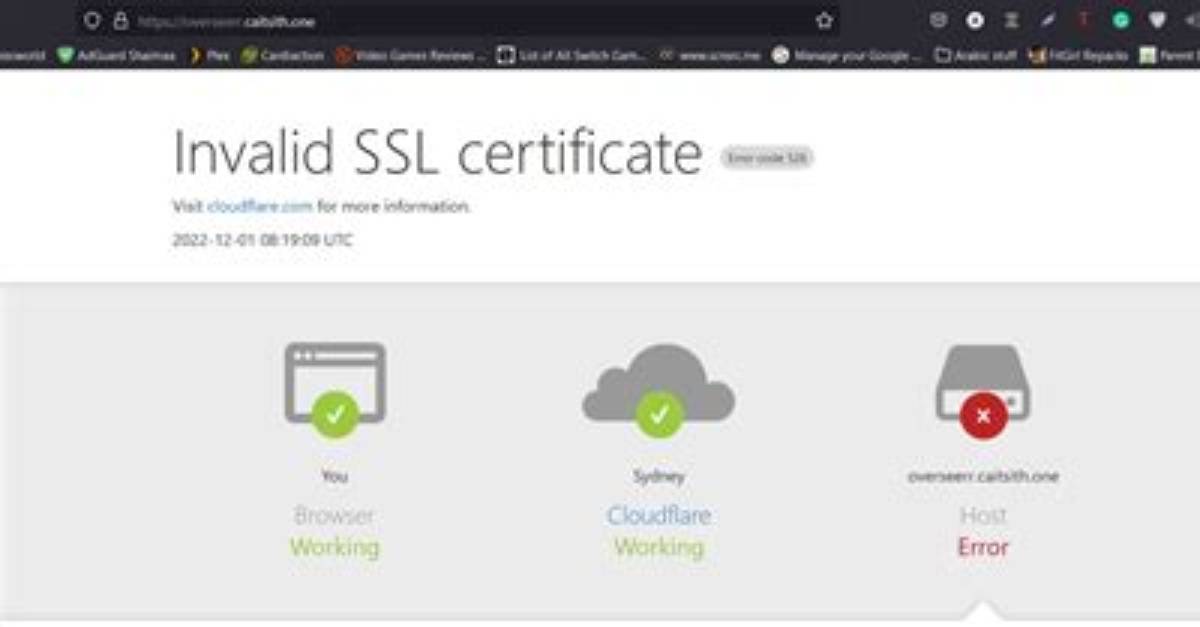Click the white heart shield extension icon

[x=1157, y=20]
